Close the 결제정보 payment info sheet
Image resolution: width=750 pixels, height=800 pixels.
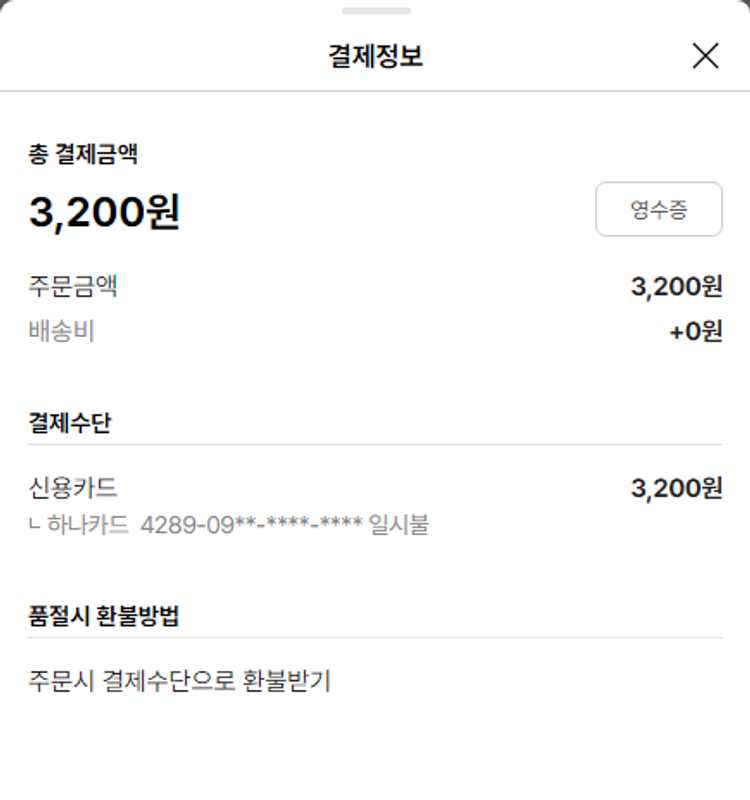pyautogui.click(x=705, y=56)
